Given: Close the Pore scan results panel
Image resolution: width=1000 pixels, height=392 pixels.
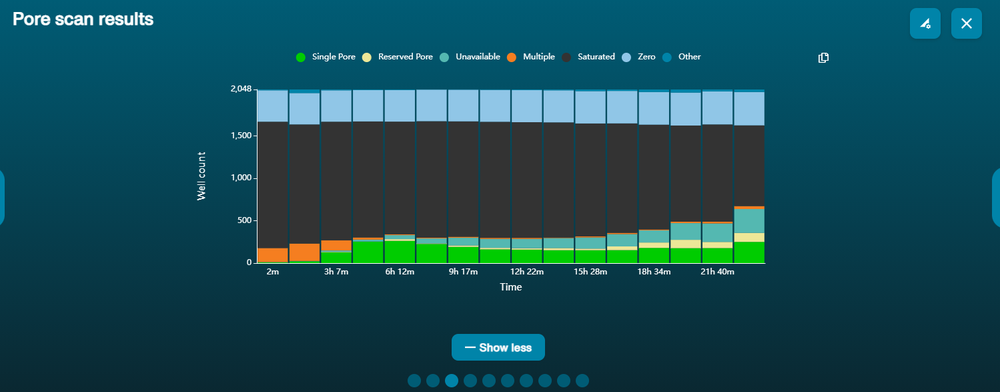Looking at the screenshot, I should coord(966,24).
